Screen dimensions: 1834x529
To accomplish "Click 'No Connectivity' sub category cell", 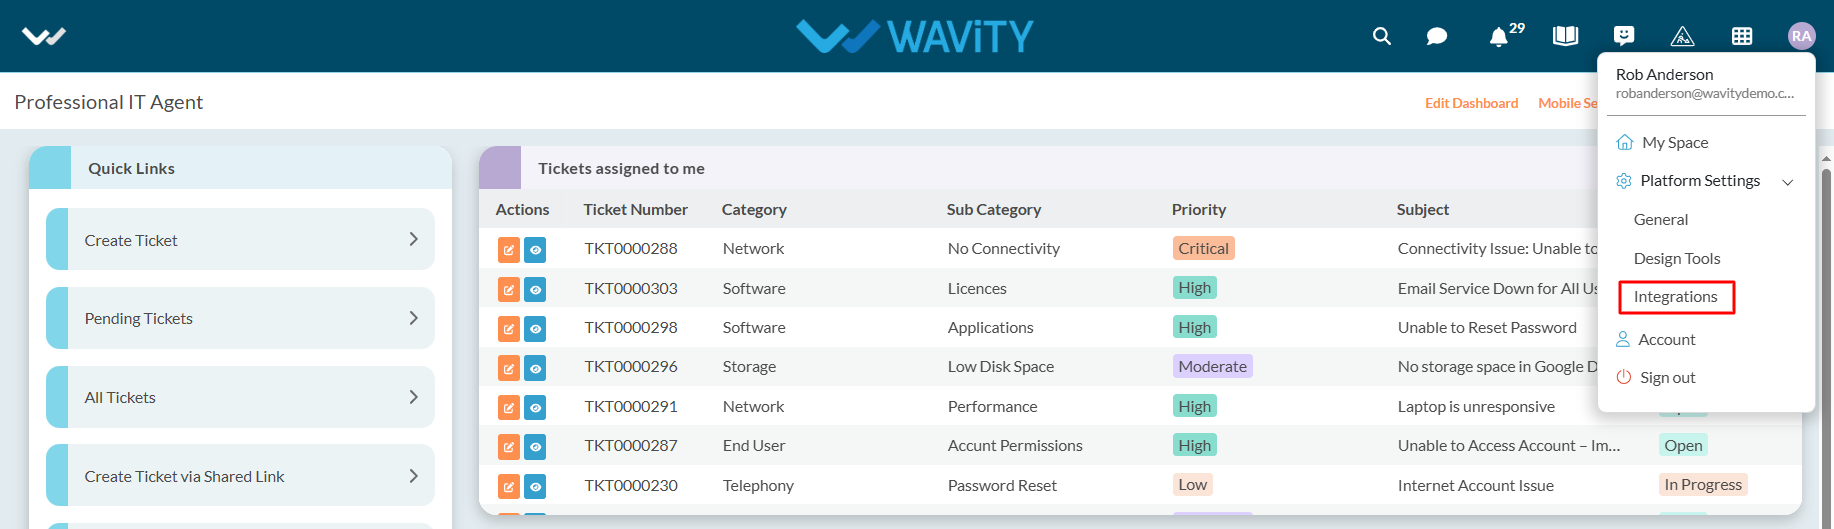I will coord(1004,249).
